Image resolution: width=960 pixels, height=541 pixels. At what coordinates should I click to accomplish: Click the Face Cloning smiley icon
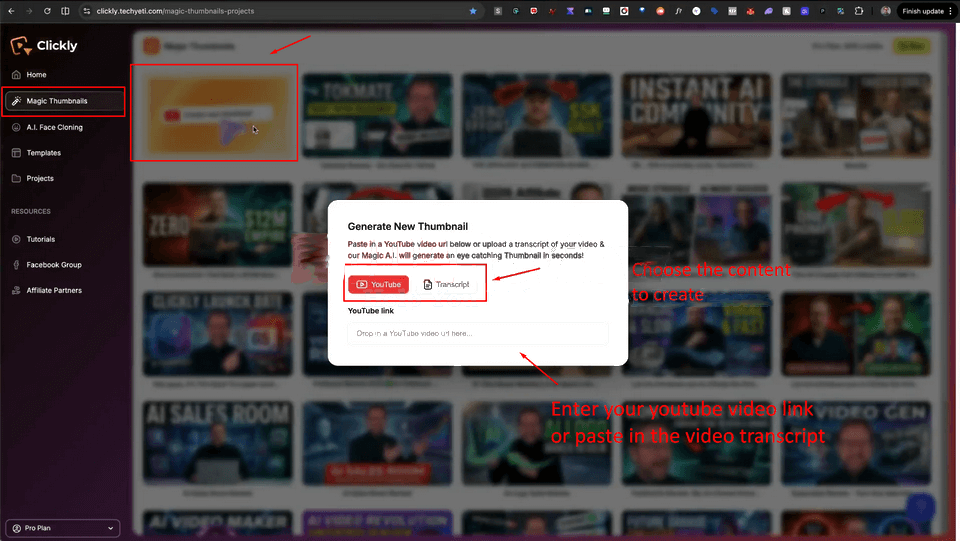point(16,127)
